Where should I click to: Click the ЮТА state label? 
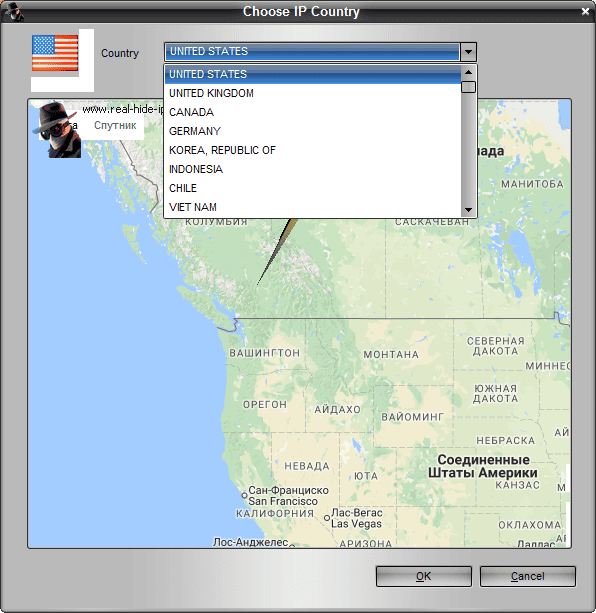tap(366, 476)
